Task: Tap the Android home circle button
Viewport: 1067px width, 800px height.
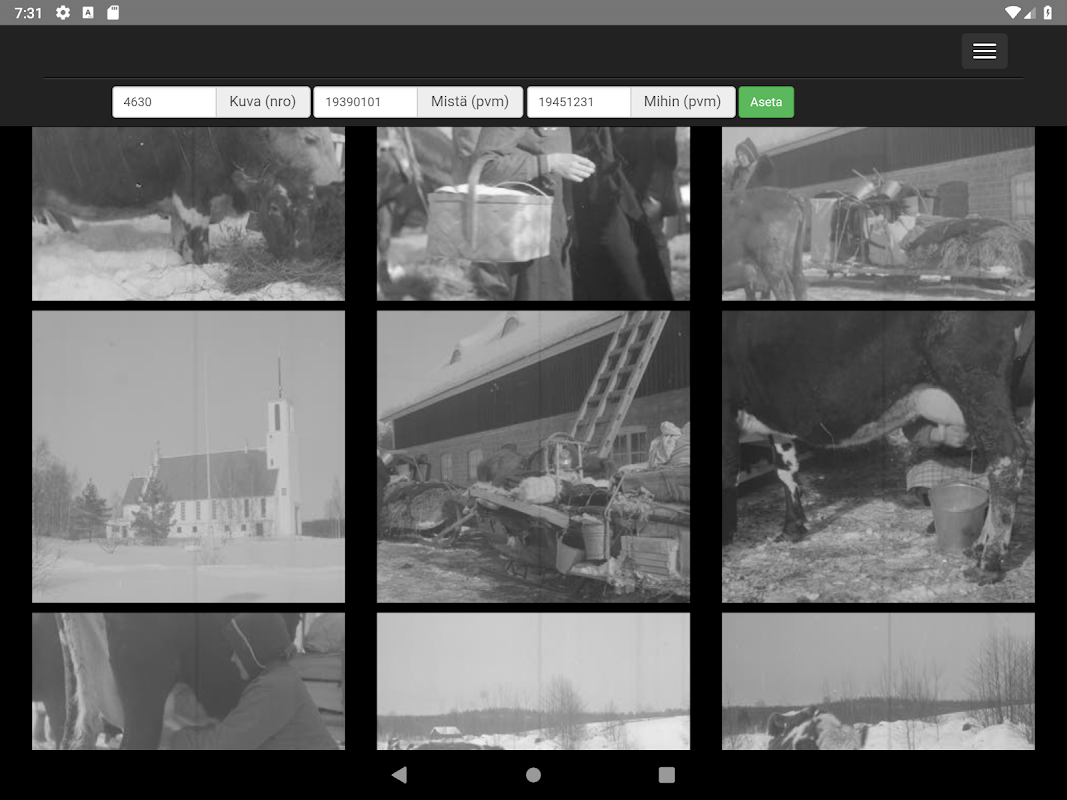Action: pyautogui.click(x=534, y=775)
